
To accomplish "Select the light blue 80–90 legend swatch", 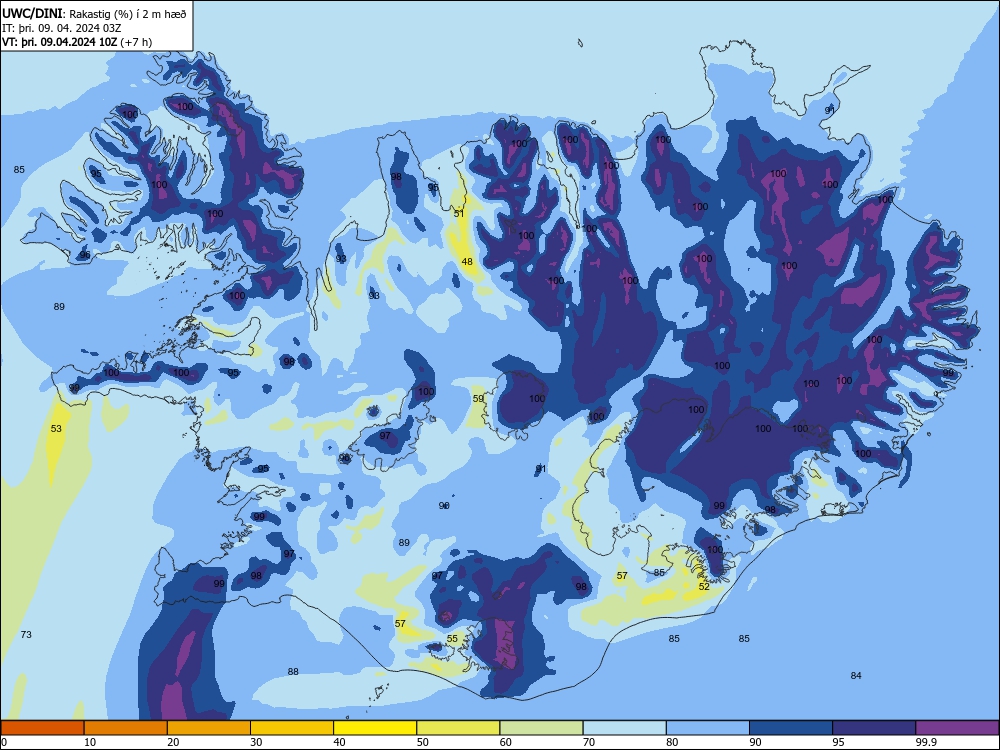I will tap(708, 728).
